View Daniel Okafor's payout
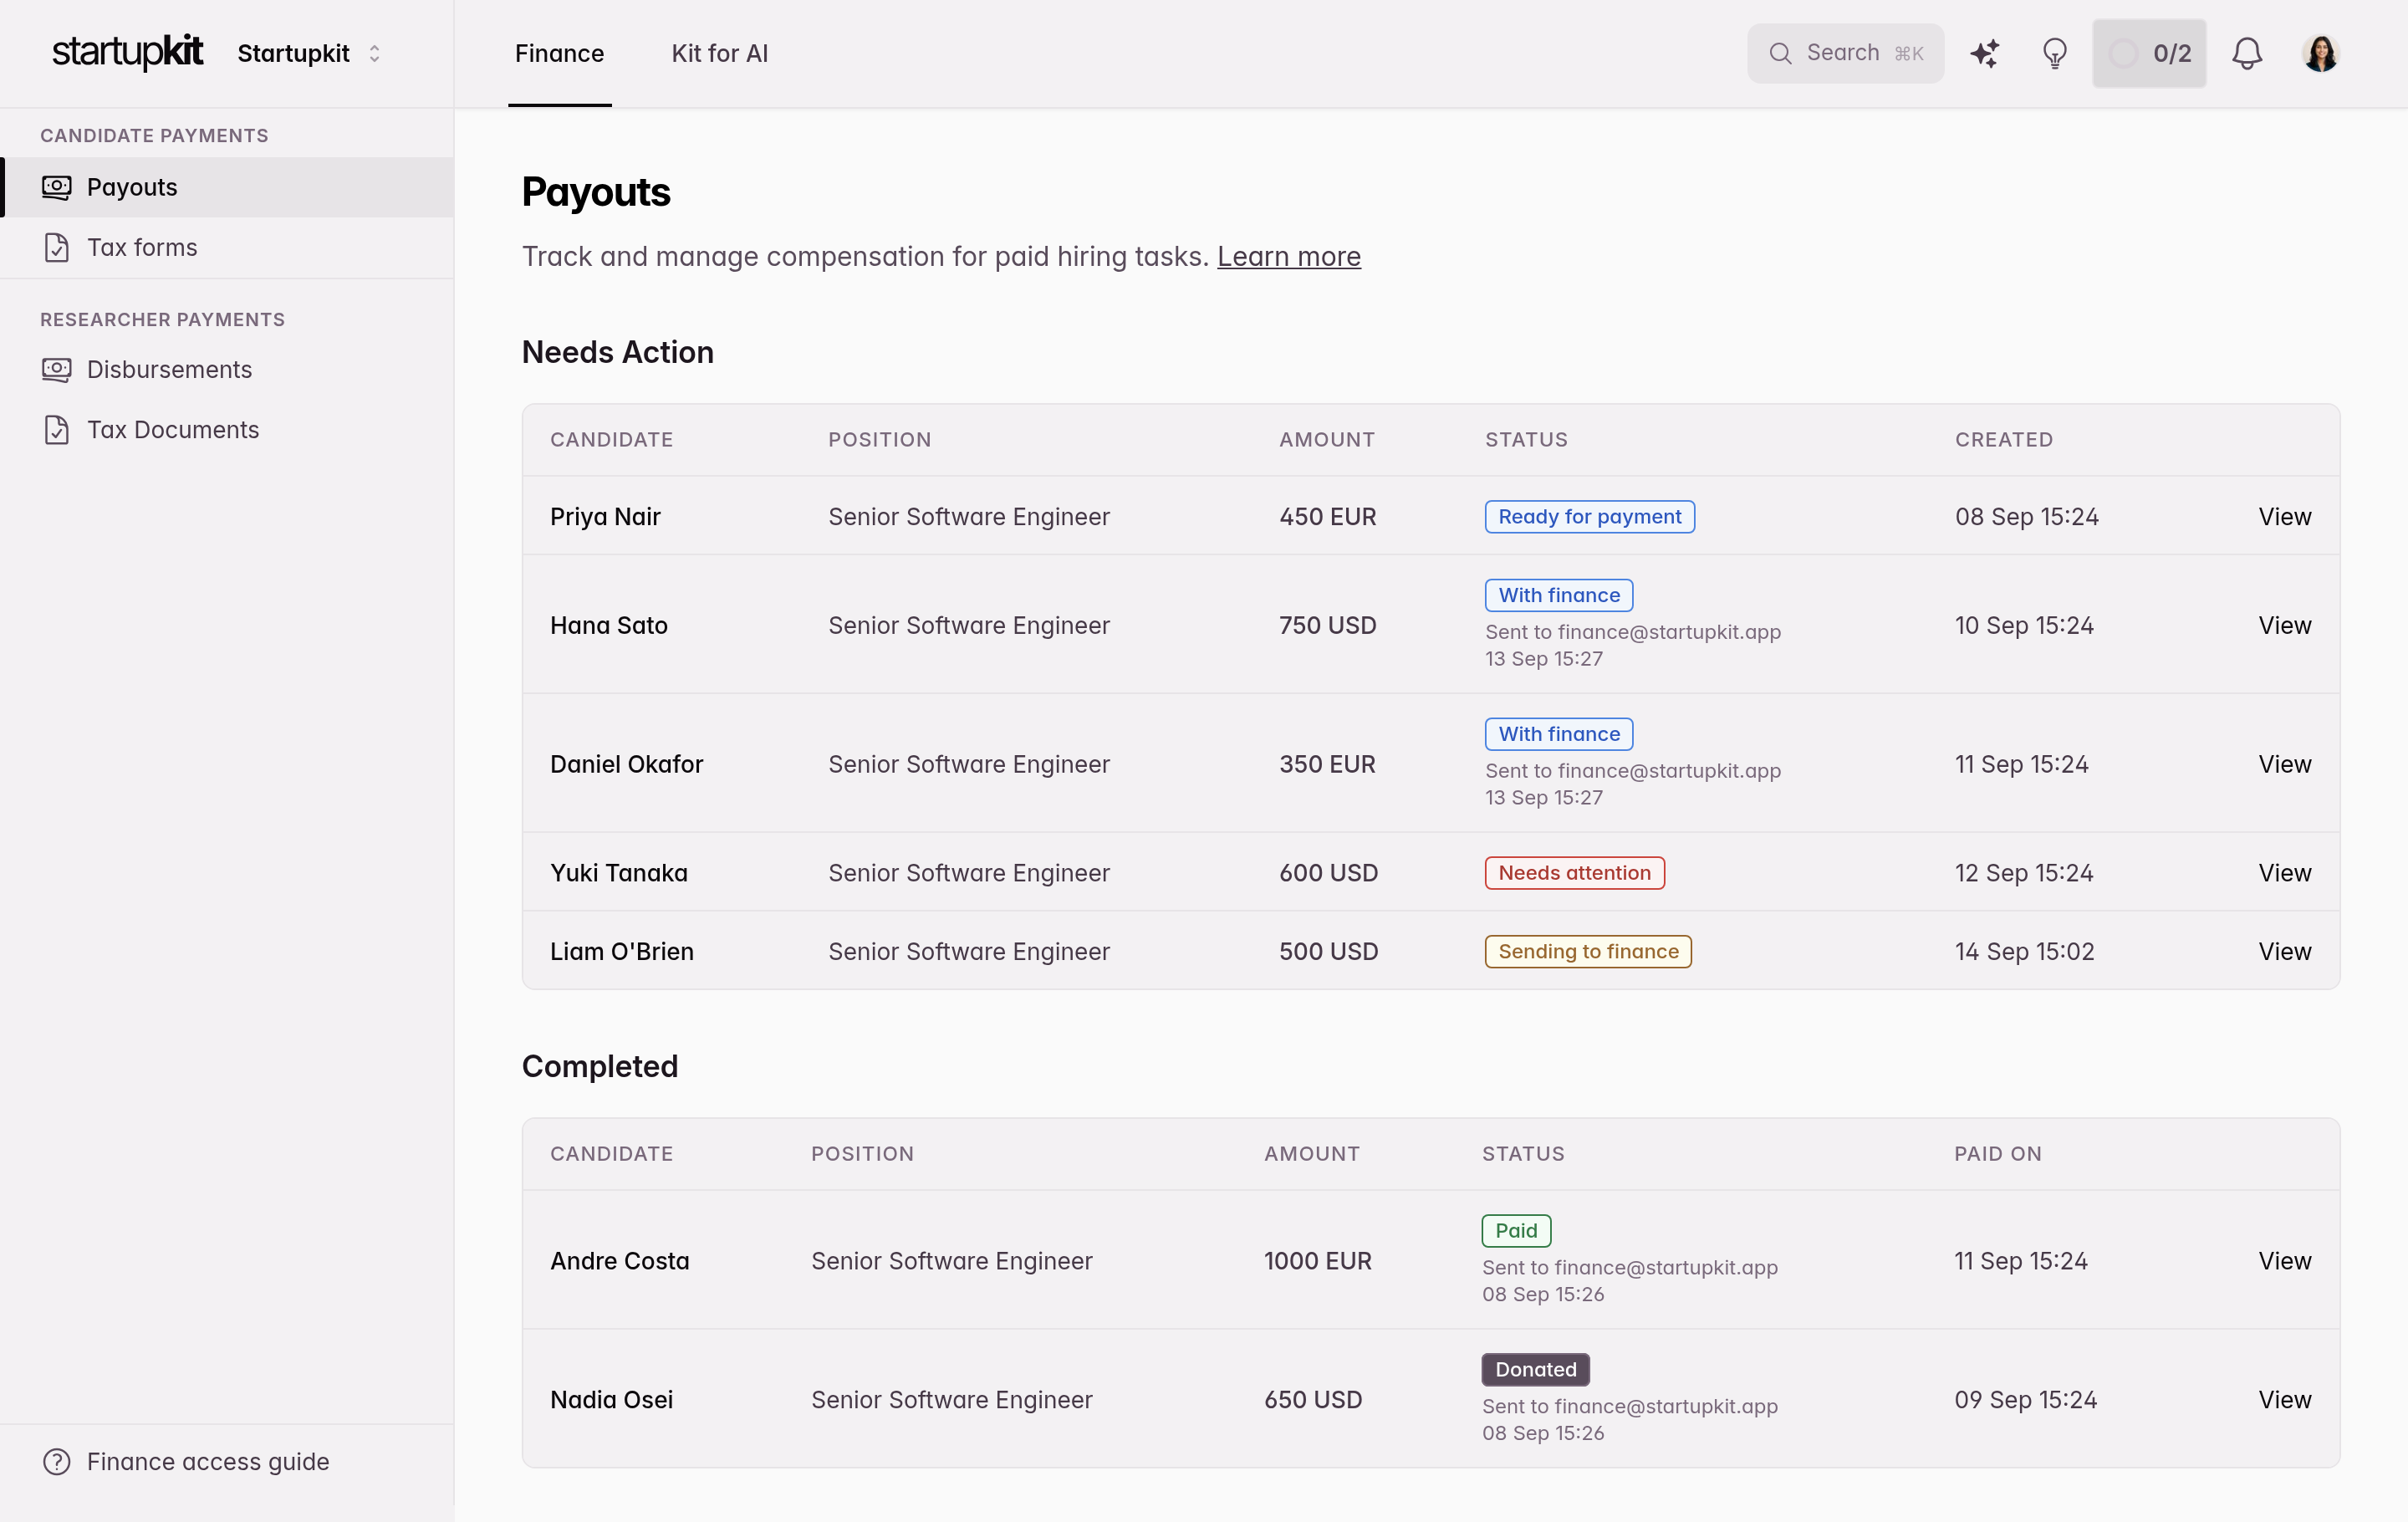Viewport: 2408px width, 1522px height. tap(2284, 764)
